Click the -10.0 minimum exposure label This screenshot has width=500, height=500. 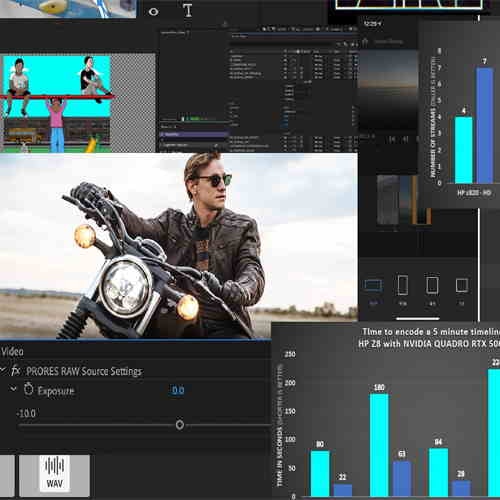[26, 413]
